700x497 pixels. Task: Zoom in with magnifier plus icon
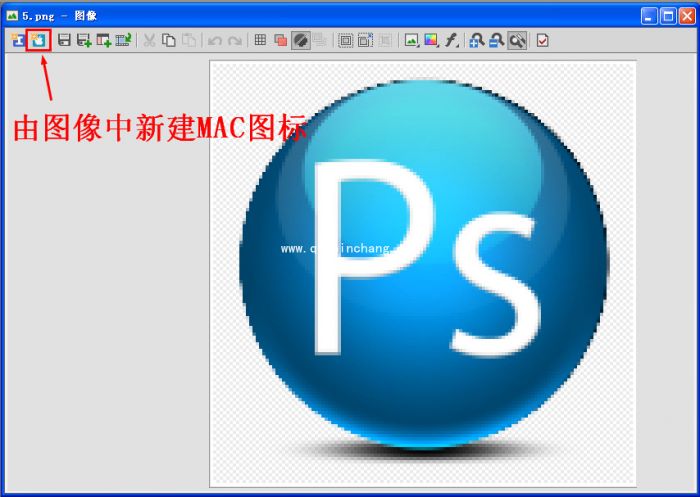(x=477, y=41)
